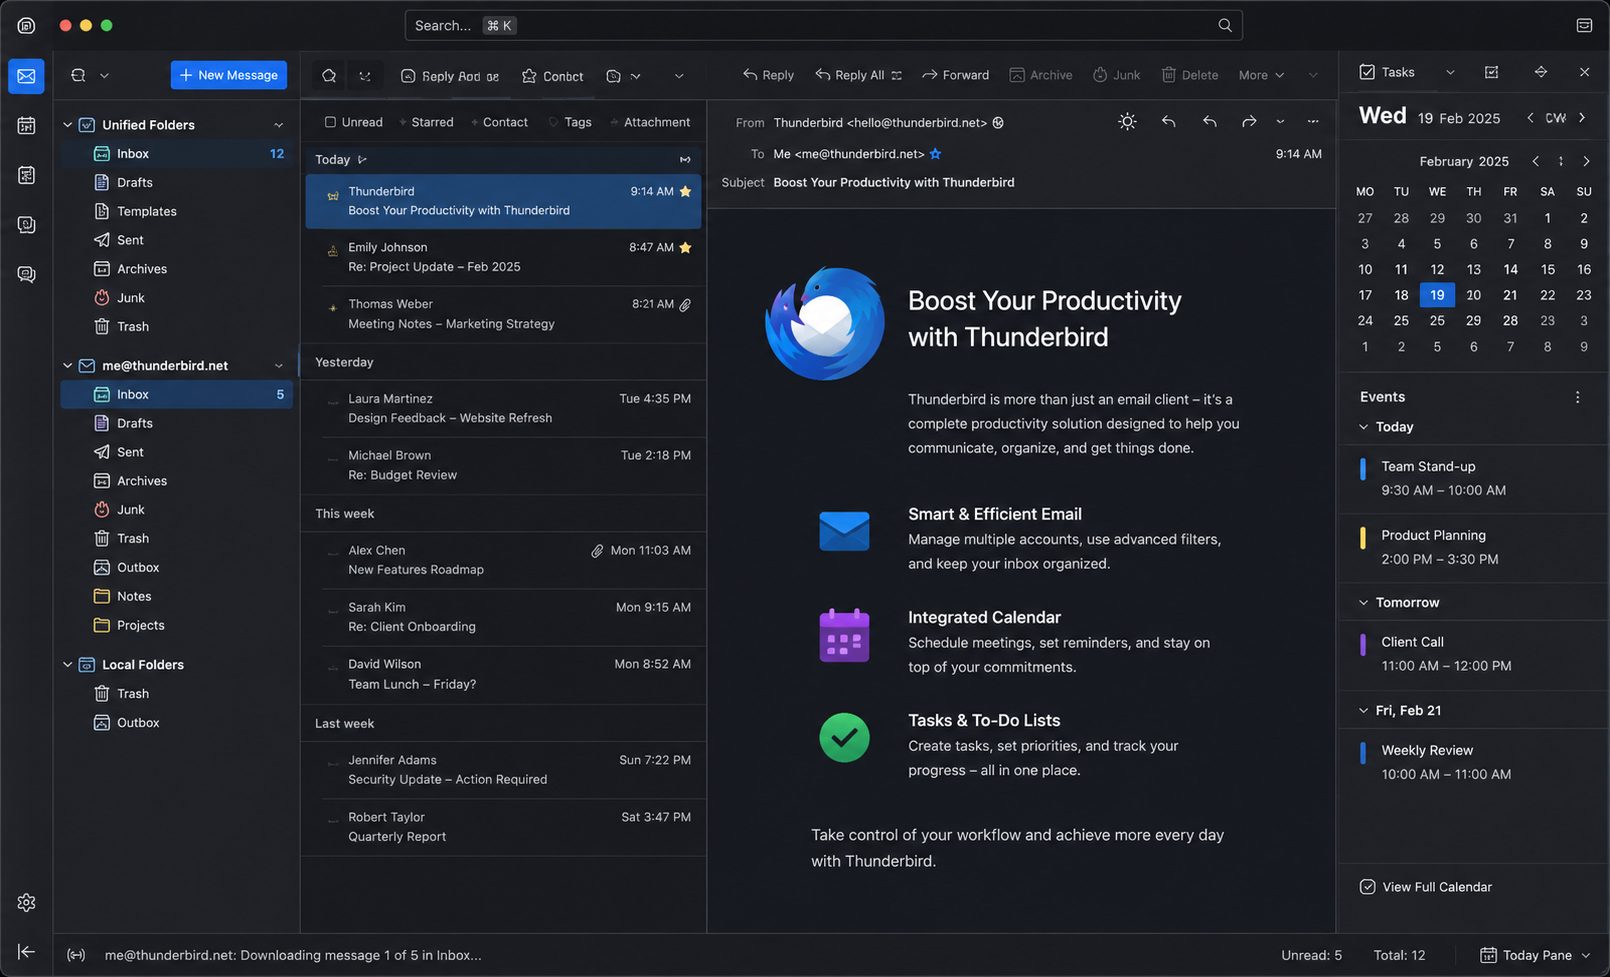Open the Chat icon in the left sidebar
This screenshot has height=977, width=1610.
point(26,274)
